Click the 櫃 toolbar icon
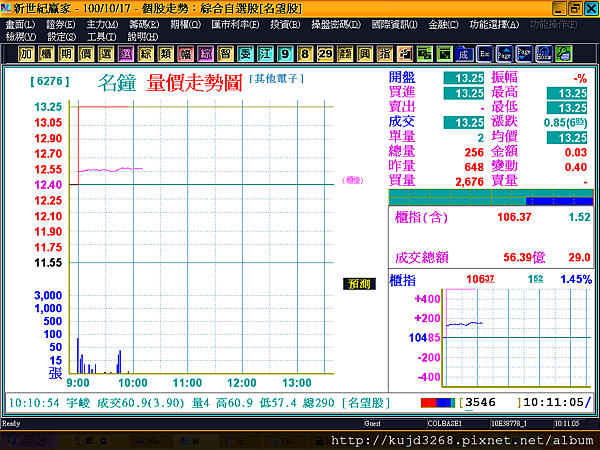The height and width of the screenshot is (450, 600). [46, 54]
